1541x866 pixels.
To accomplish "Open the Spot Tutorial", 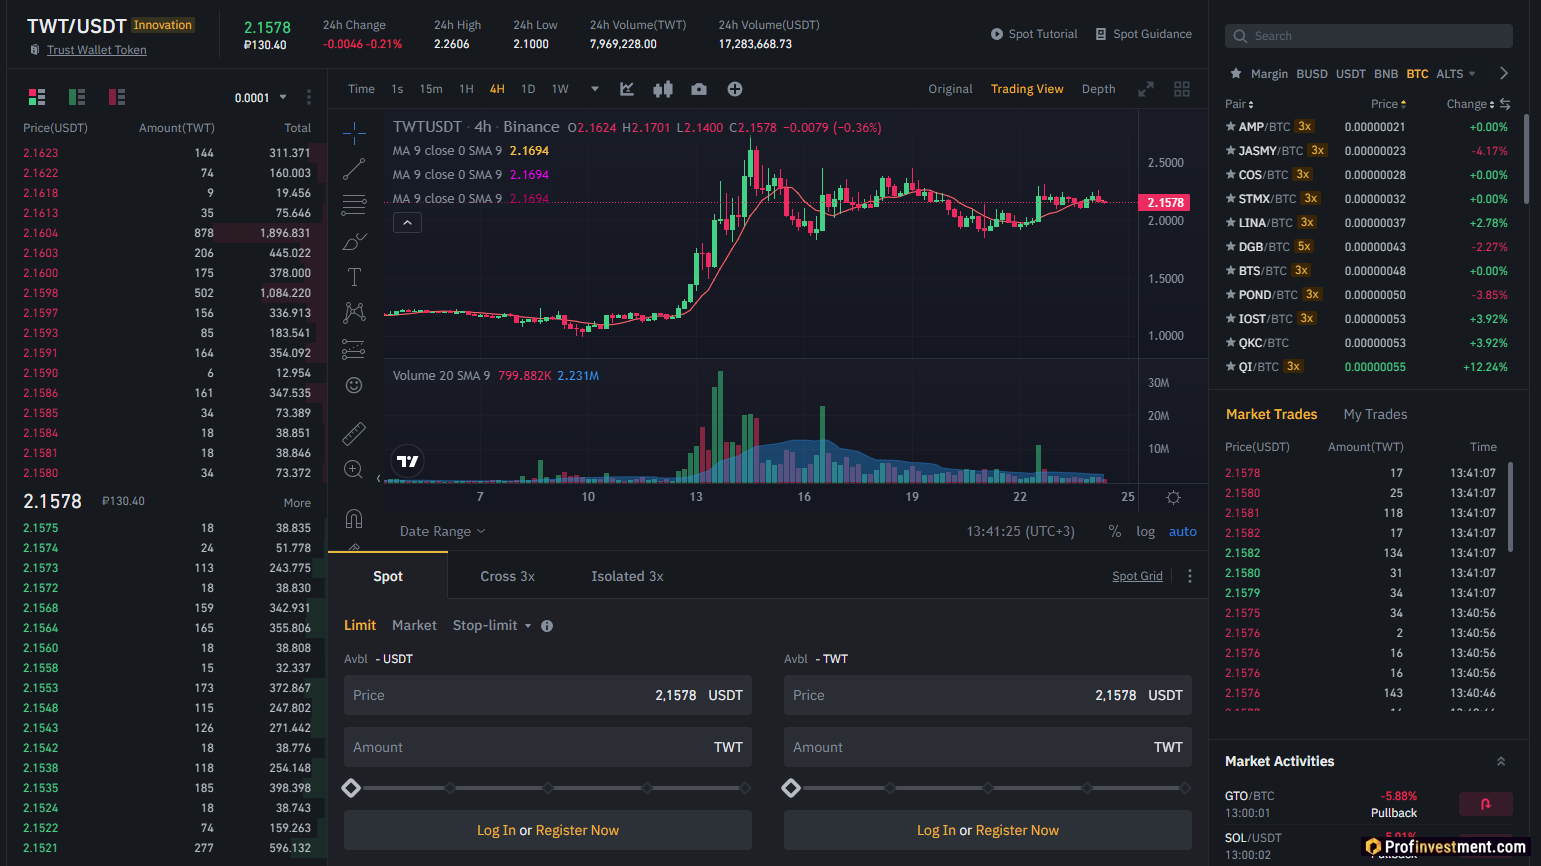I will pos(1034,34).
